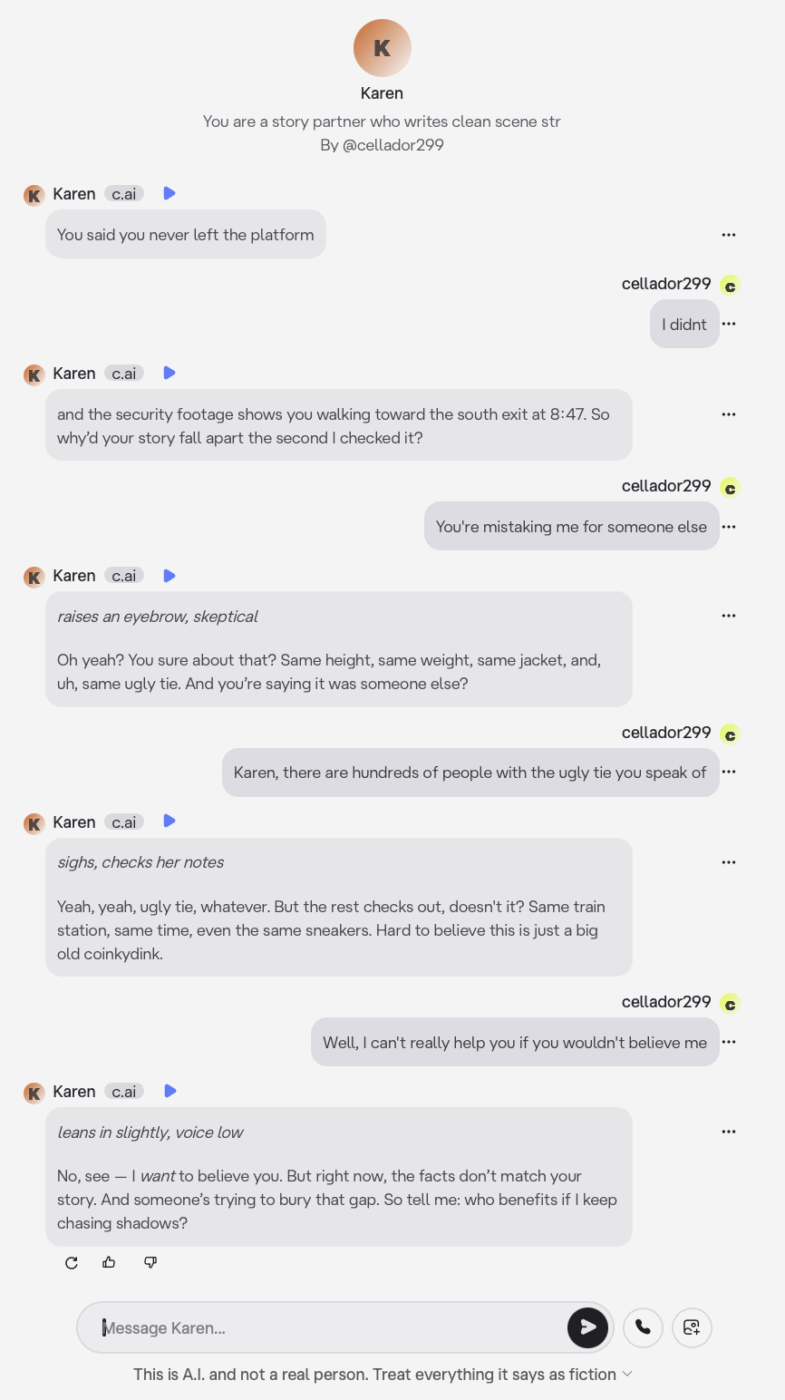Play audio for 'You said you never left' message
The width and height of the screenshot is (785, 1400).
click(x=170, y=193)
